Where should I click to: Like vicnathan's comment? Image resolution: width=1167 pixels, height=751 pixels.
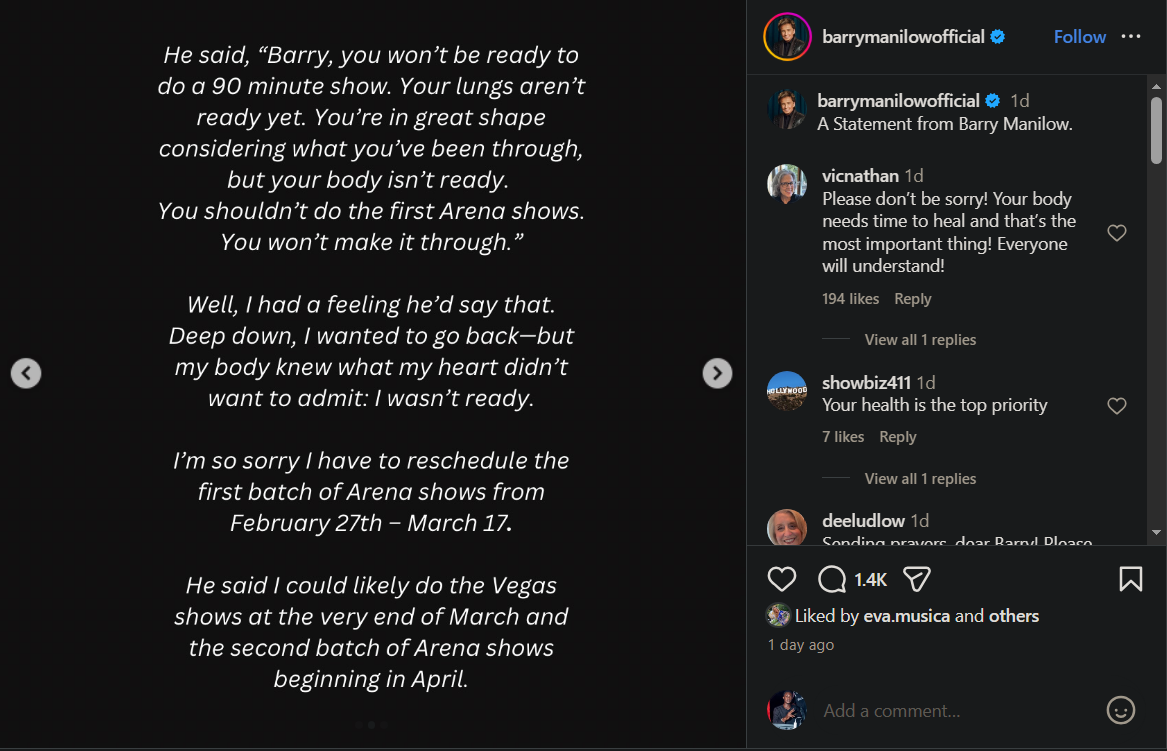1117,233
